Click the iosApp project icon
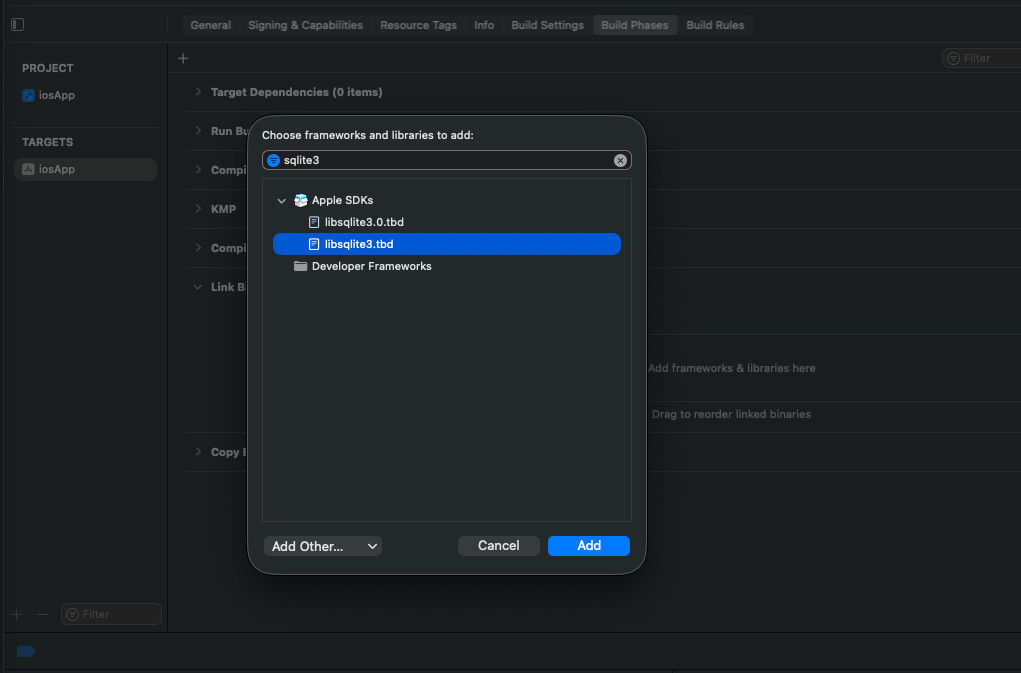The width and height of the screenshot is (1021, 673). coord(29,96)
